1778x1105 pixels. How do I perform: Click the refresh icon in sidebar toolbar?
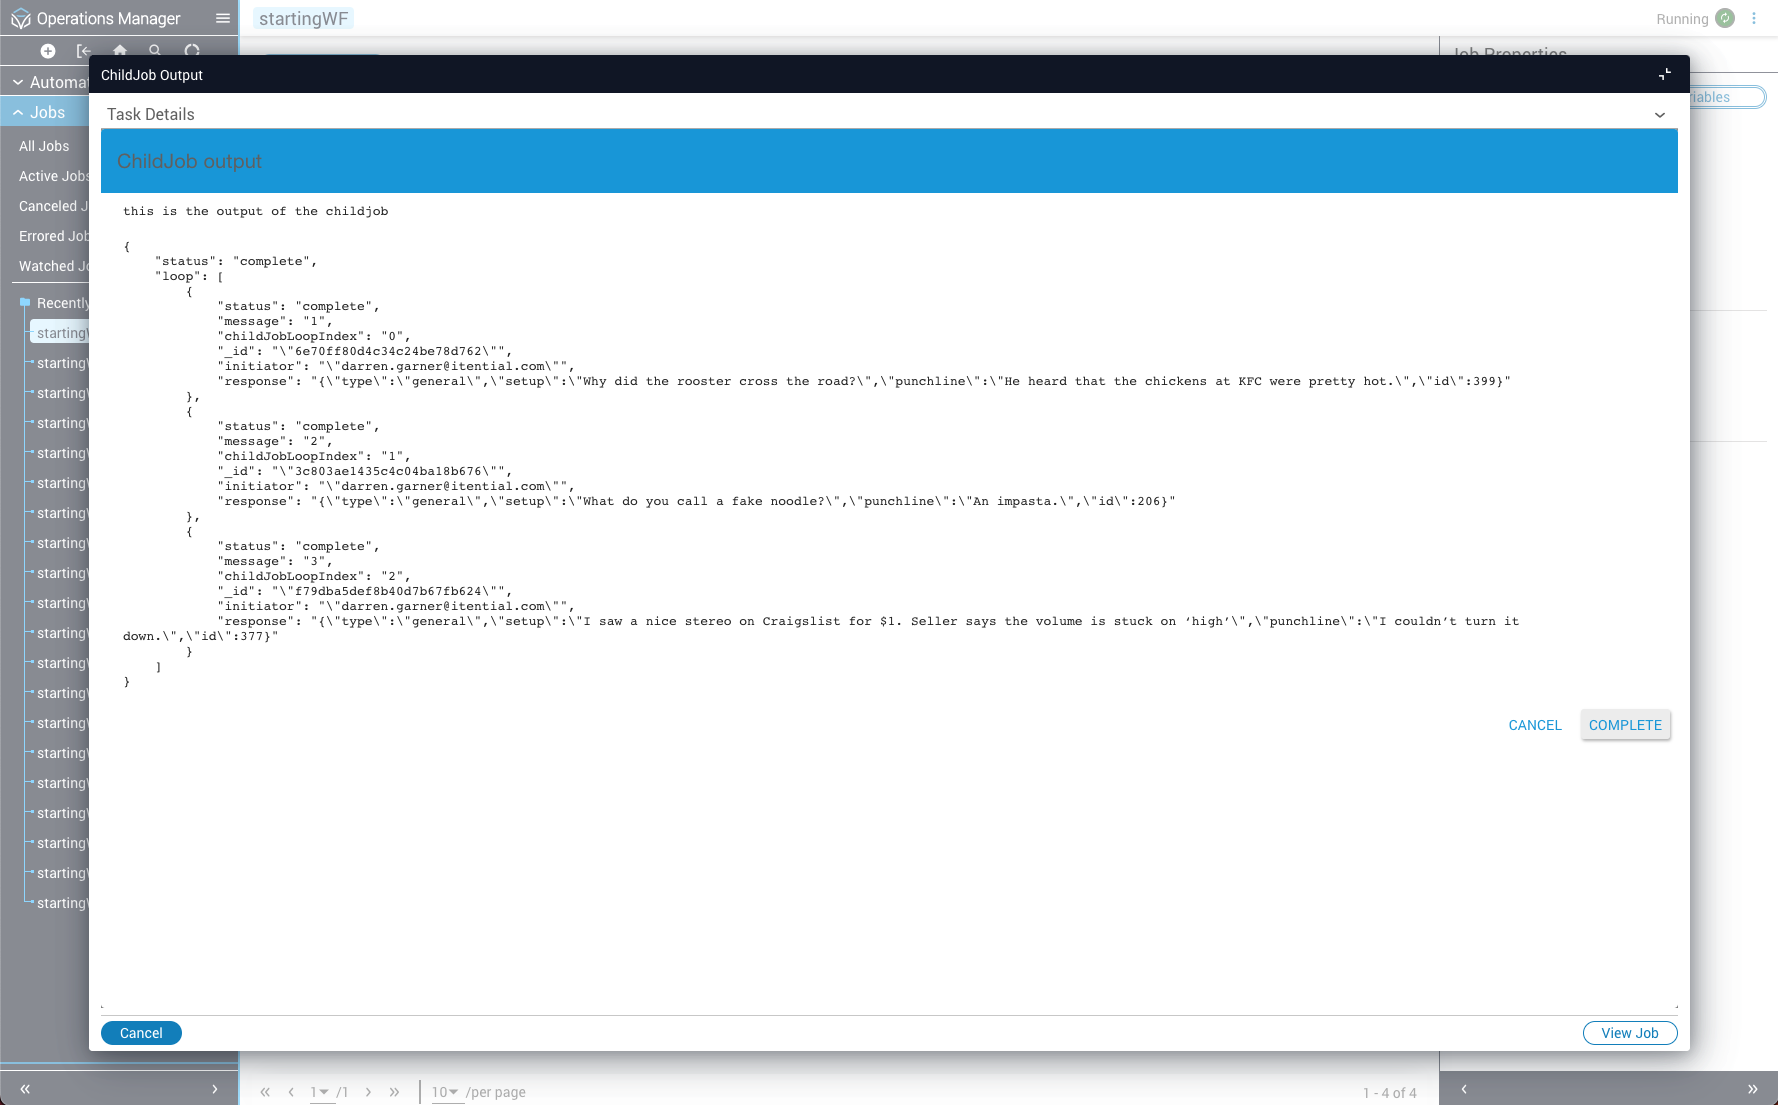pos(192,50)
